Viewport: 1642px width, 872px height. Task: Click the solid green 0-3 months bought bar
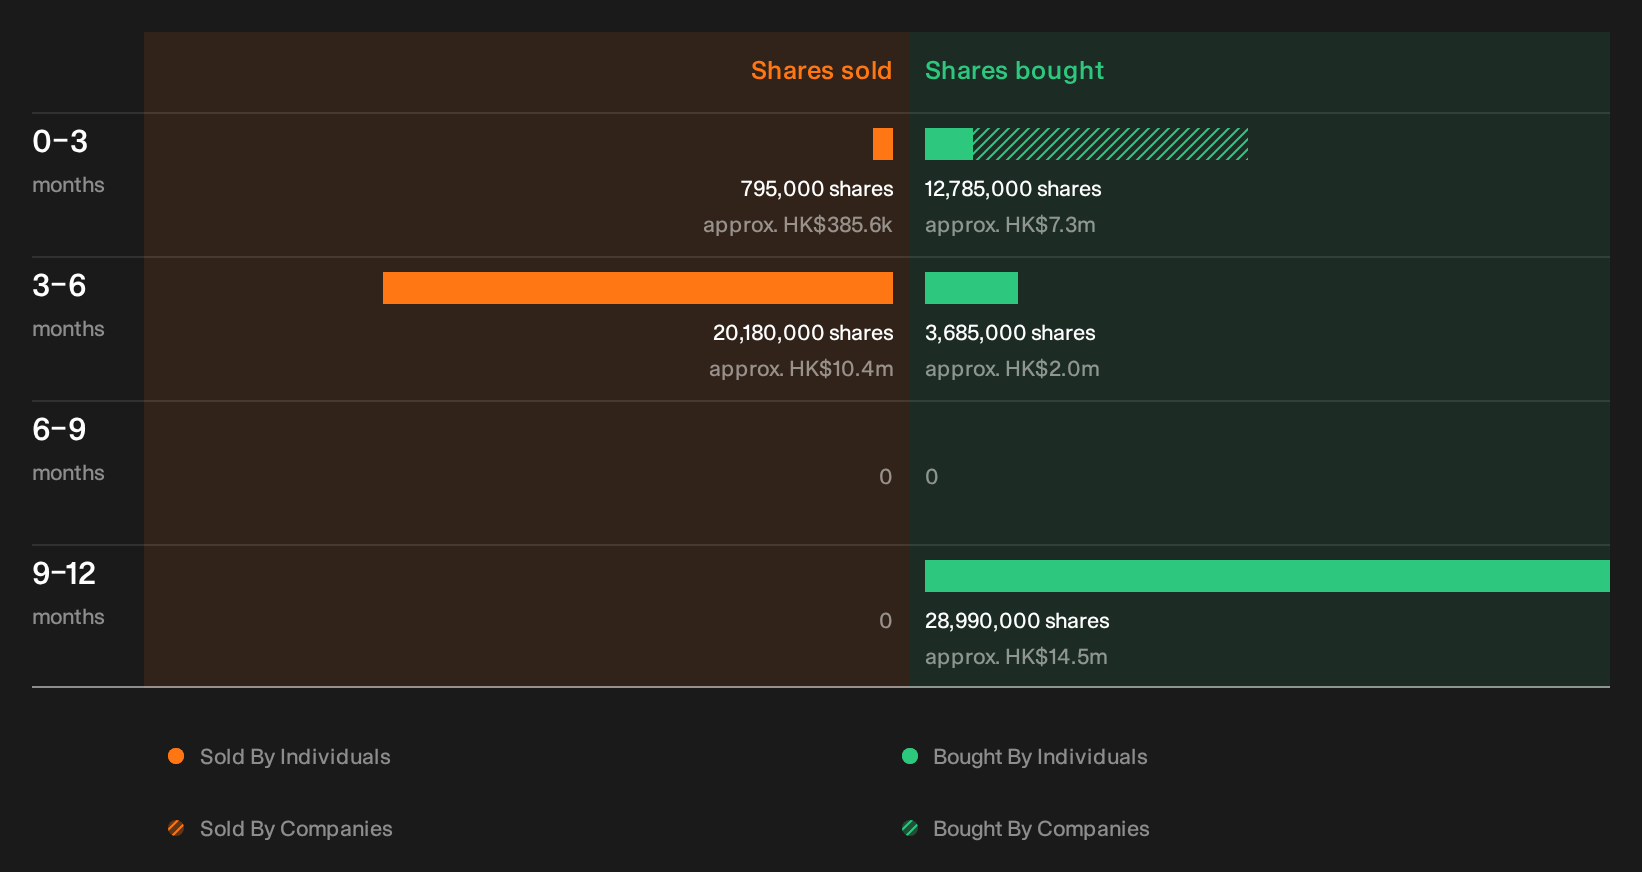[949, 144]
